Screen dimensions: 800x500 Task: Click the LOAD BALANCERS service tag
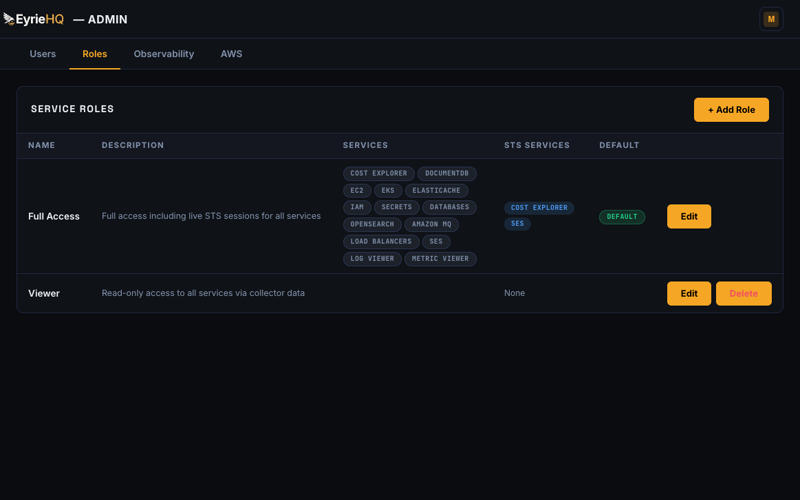click(381, 242)
